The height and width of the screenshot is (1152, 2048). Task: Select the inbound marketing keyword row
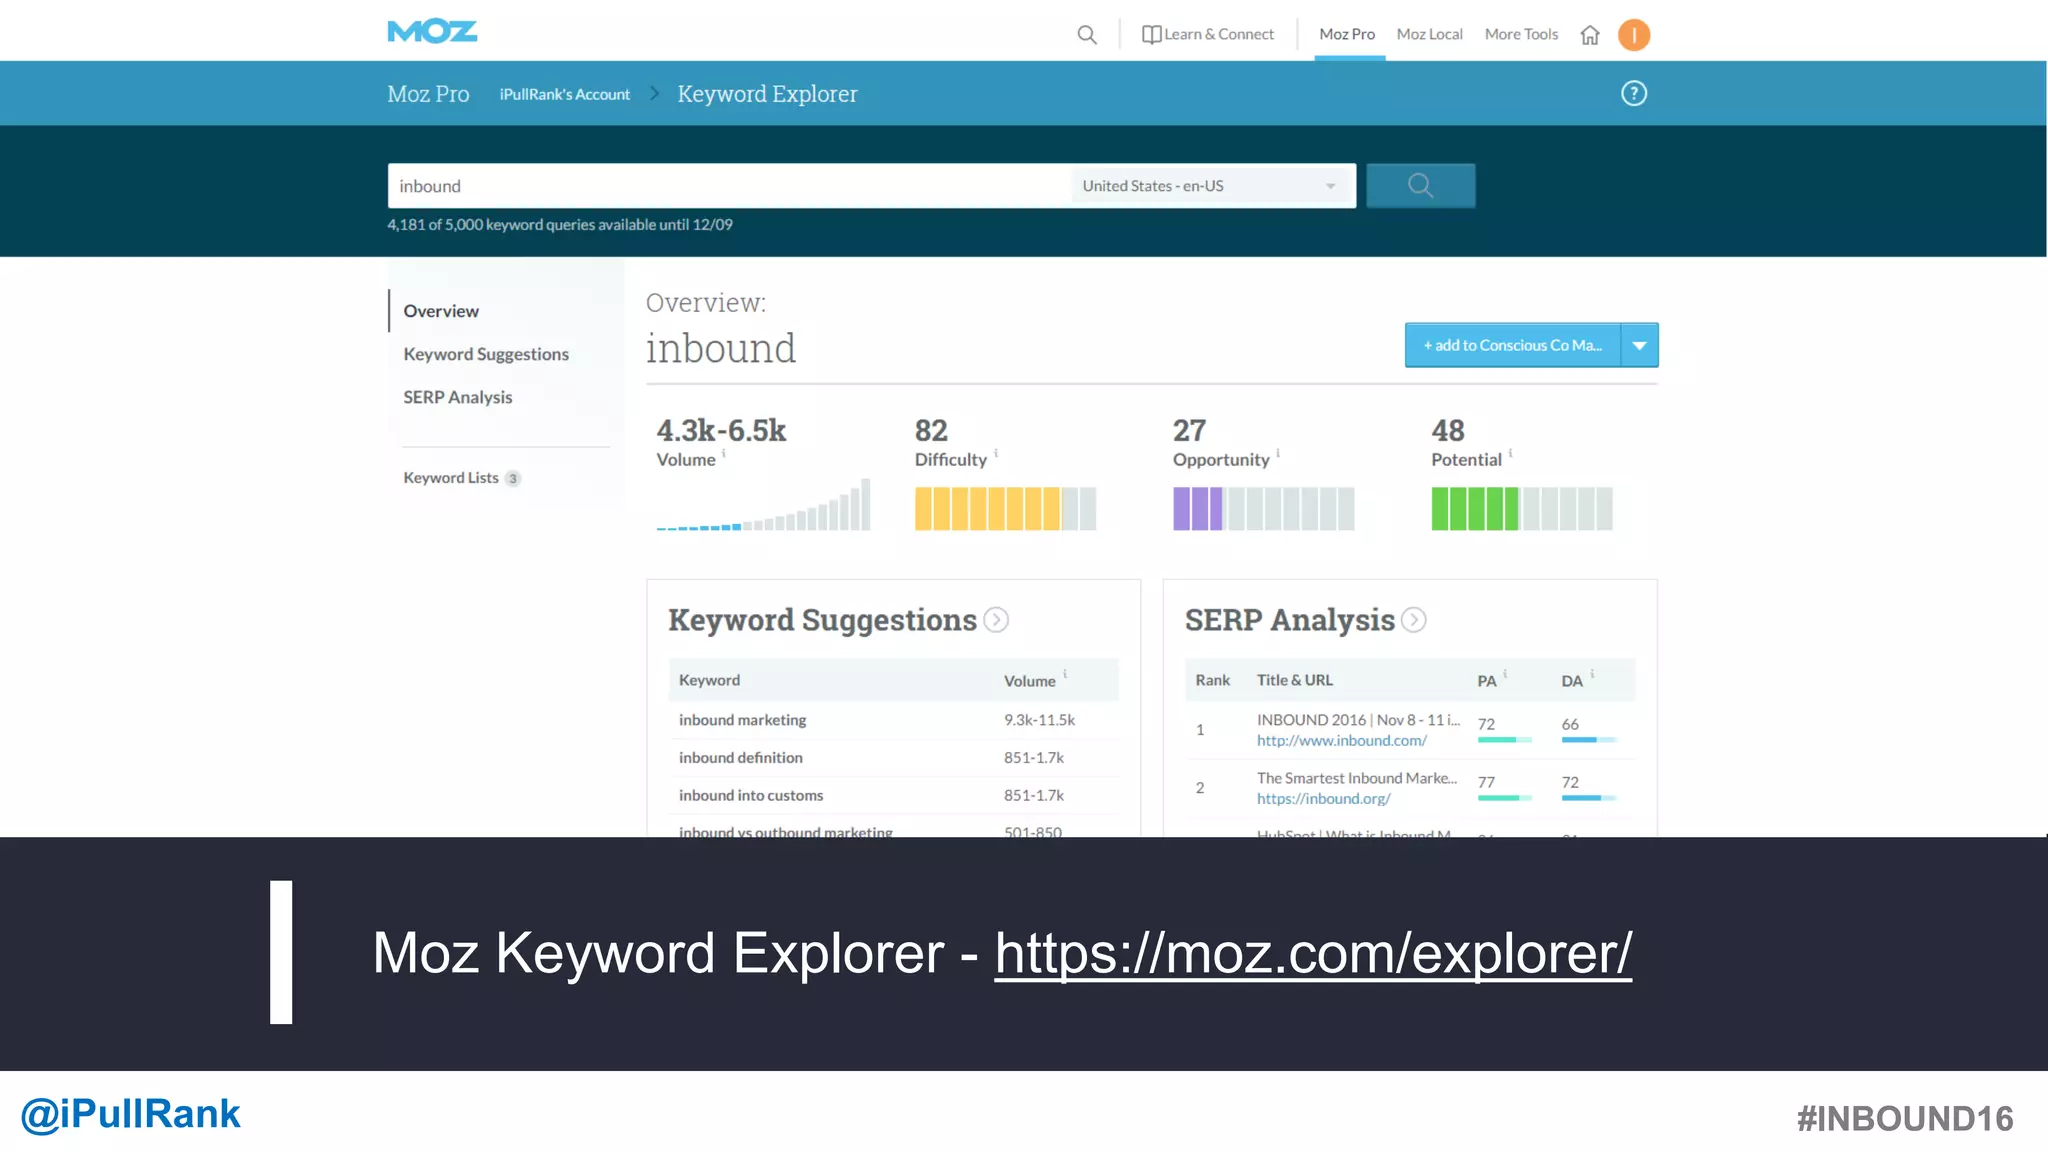click(894, 720)
